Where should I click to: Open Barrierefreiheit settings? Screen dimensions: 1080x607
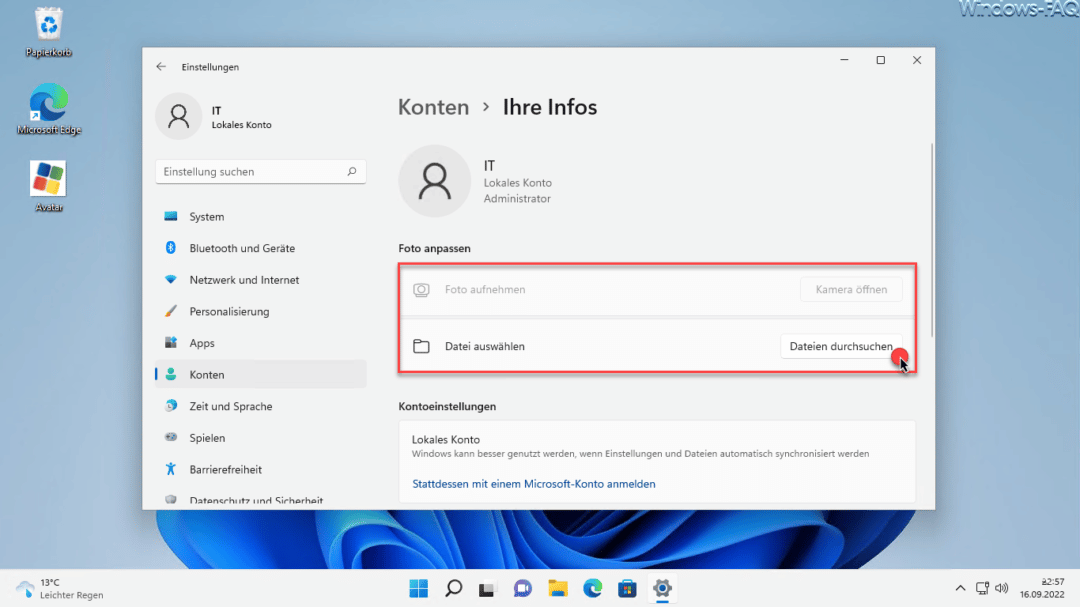260,469
